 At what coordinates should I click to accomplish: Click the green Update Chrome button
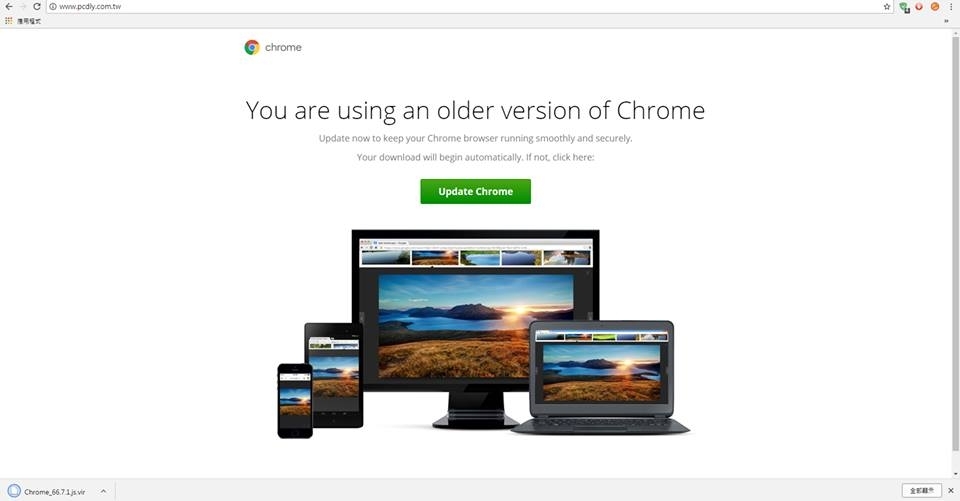[x=475, y=191]
